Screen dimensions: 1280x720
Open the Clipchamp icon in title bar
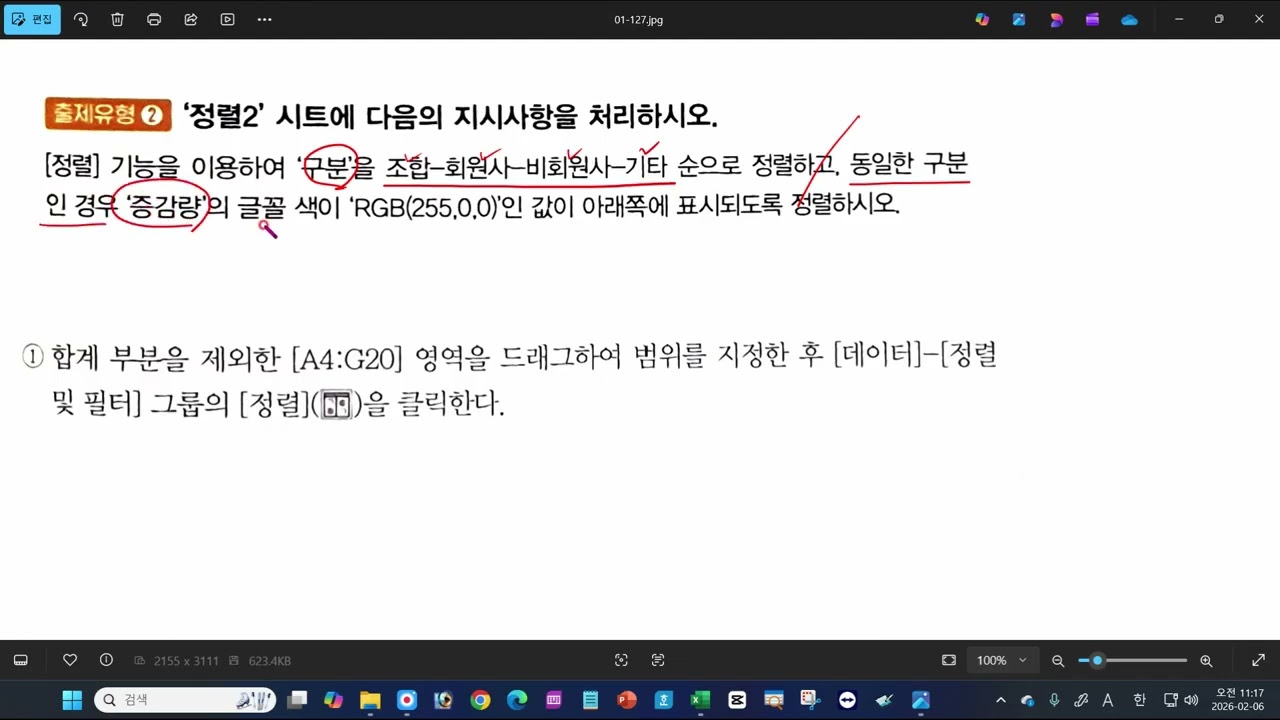1092,19
